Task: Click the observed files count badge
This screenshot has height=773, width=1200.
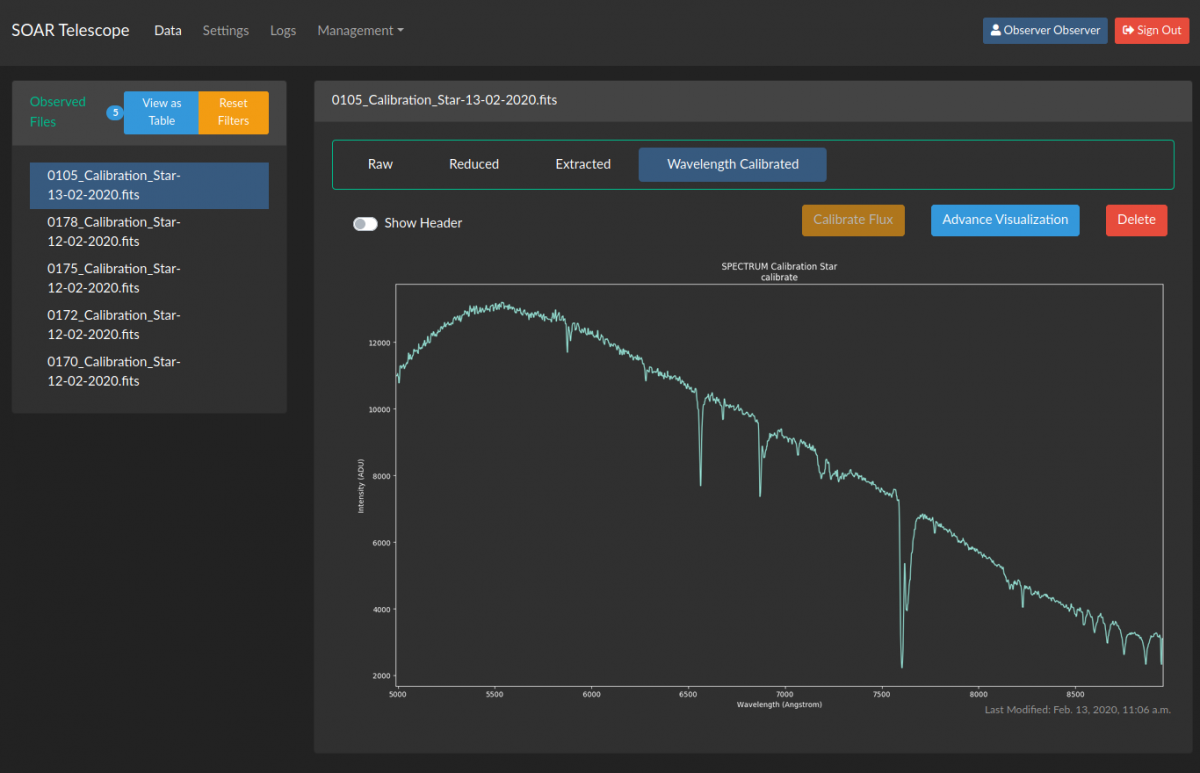Action: pos(114,112)
